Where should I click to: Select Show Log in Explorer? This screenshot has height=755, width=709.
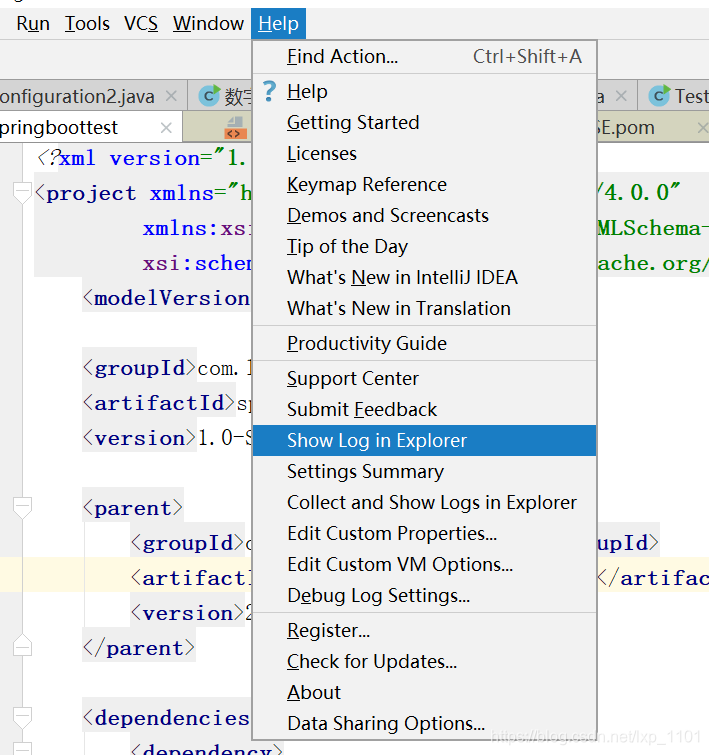(x=424, y=441)
